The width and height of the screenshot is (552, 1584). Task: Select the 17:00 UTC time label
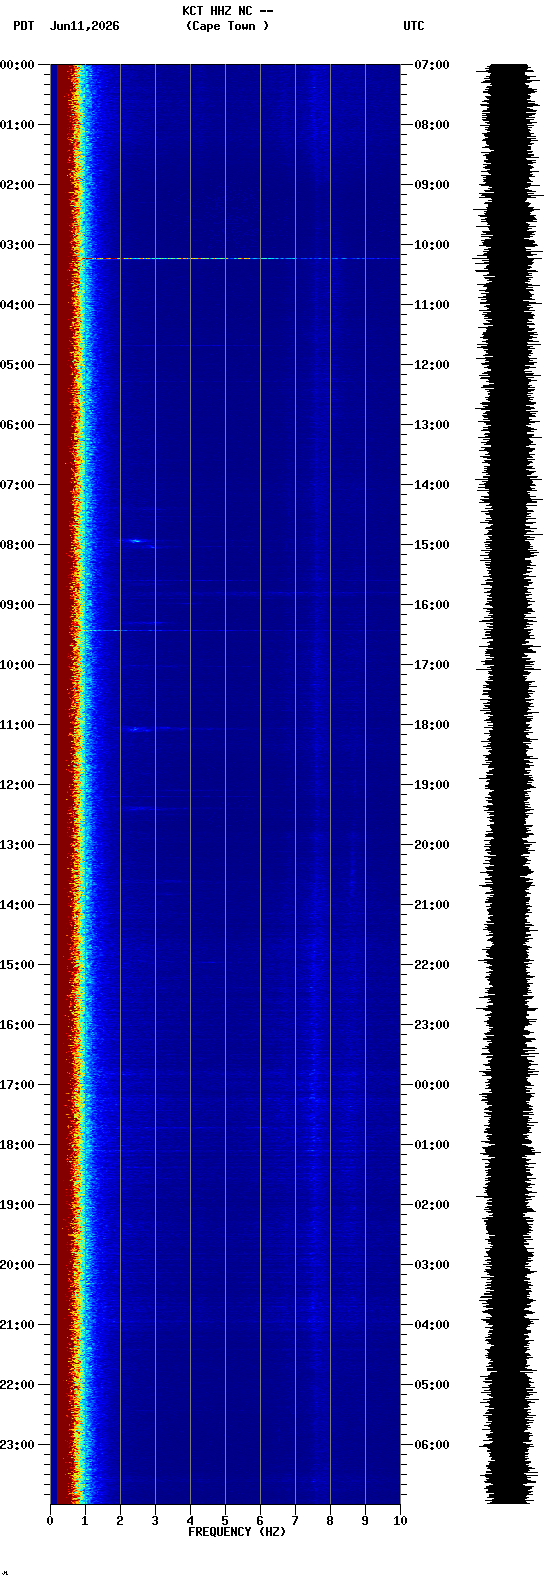tap(432, 665)
